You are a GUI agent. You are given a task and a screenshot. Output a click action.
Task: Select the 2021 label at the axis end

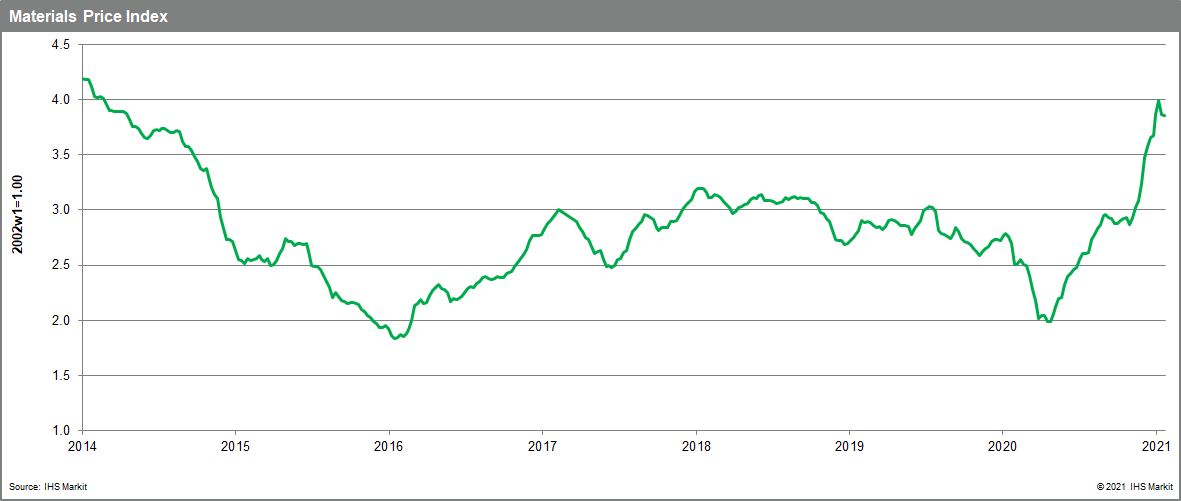tap(1155, 446)
